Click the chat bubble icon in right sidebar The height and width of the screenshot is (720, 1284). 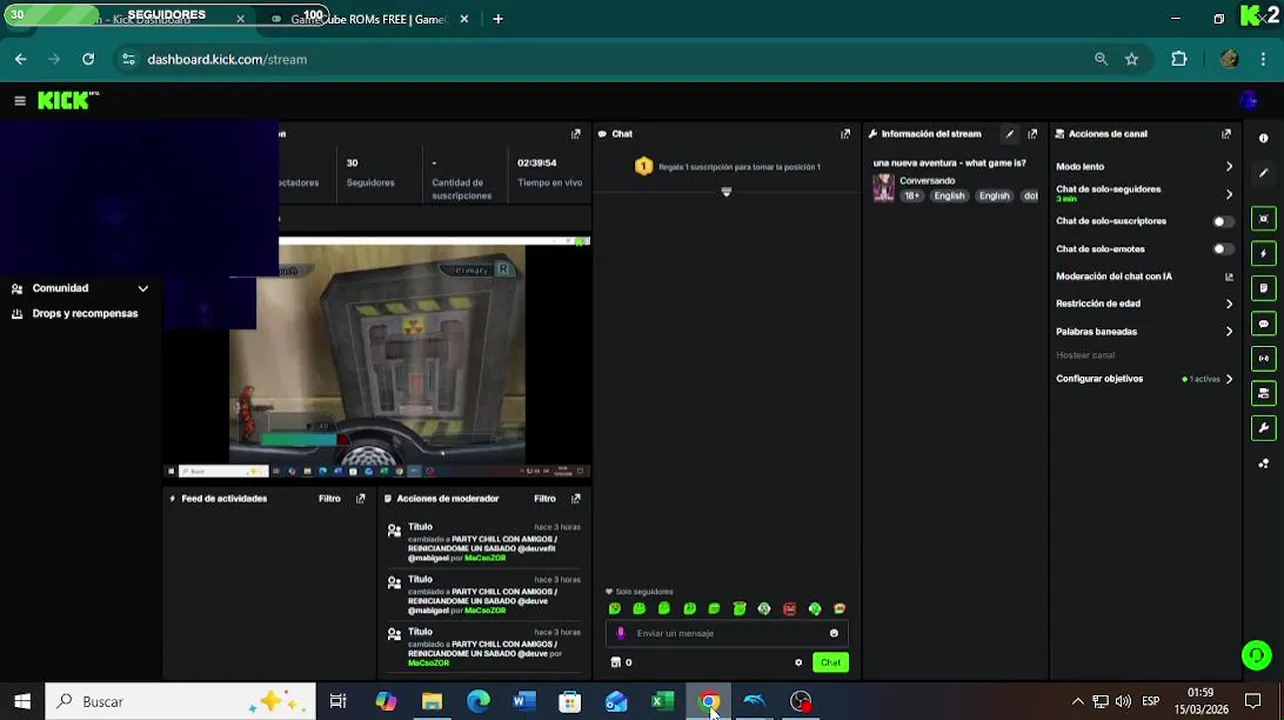point(1263,324)
